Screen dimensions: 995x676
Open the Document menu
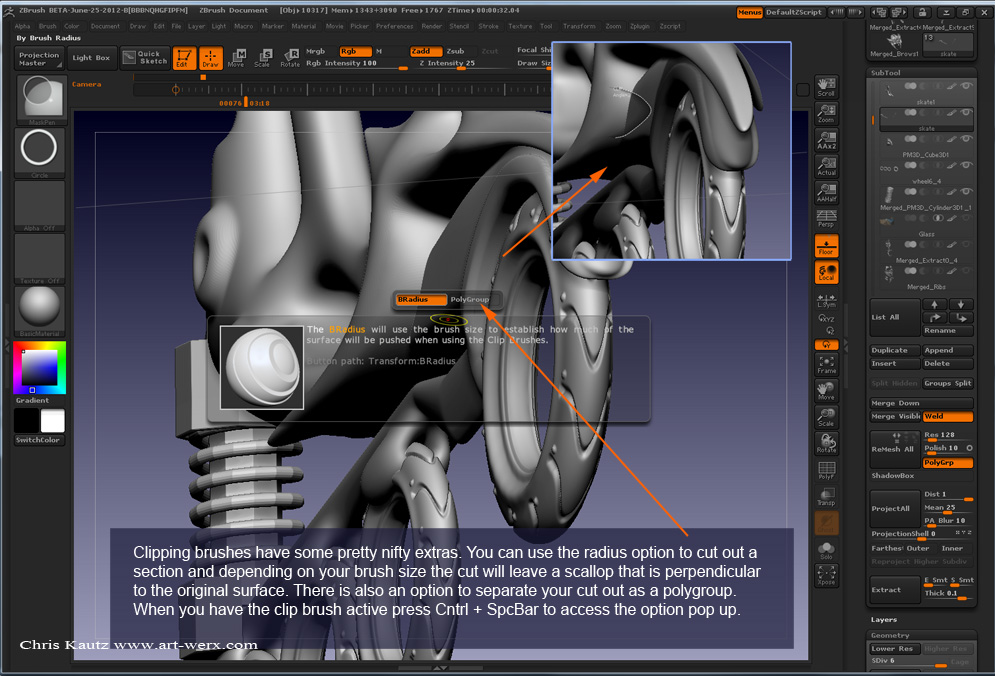coord(105,27)
